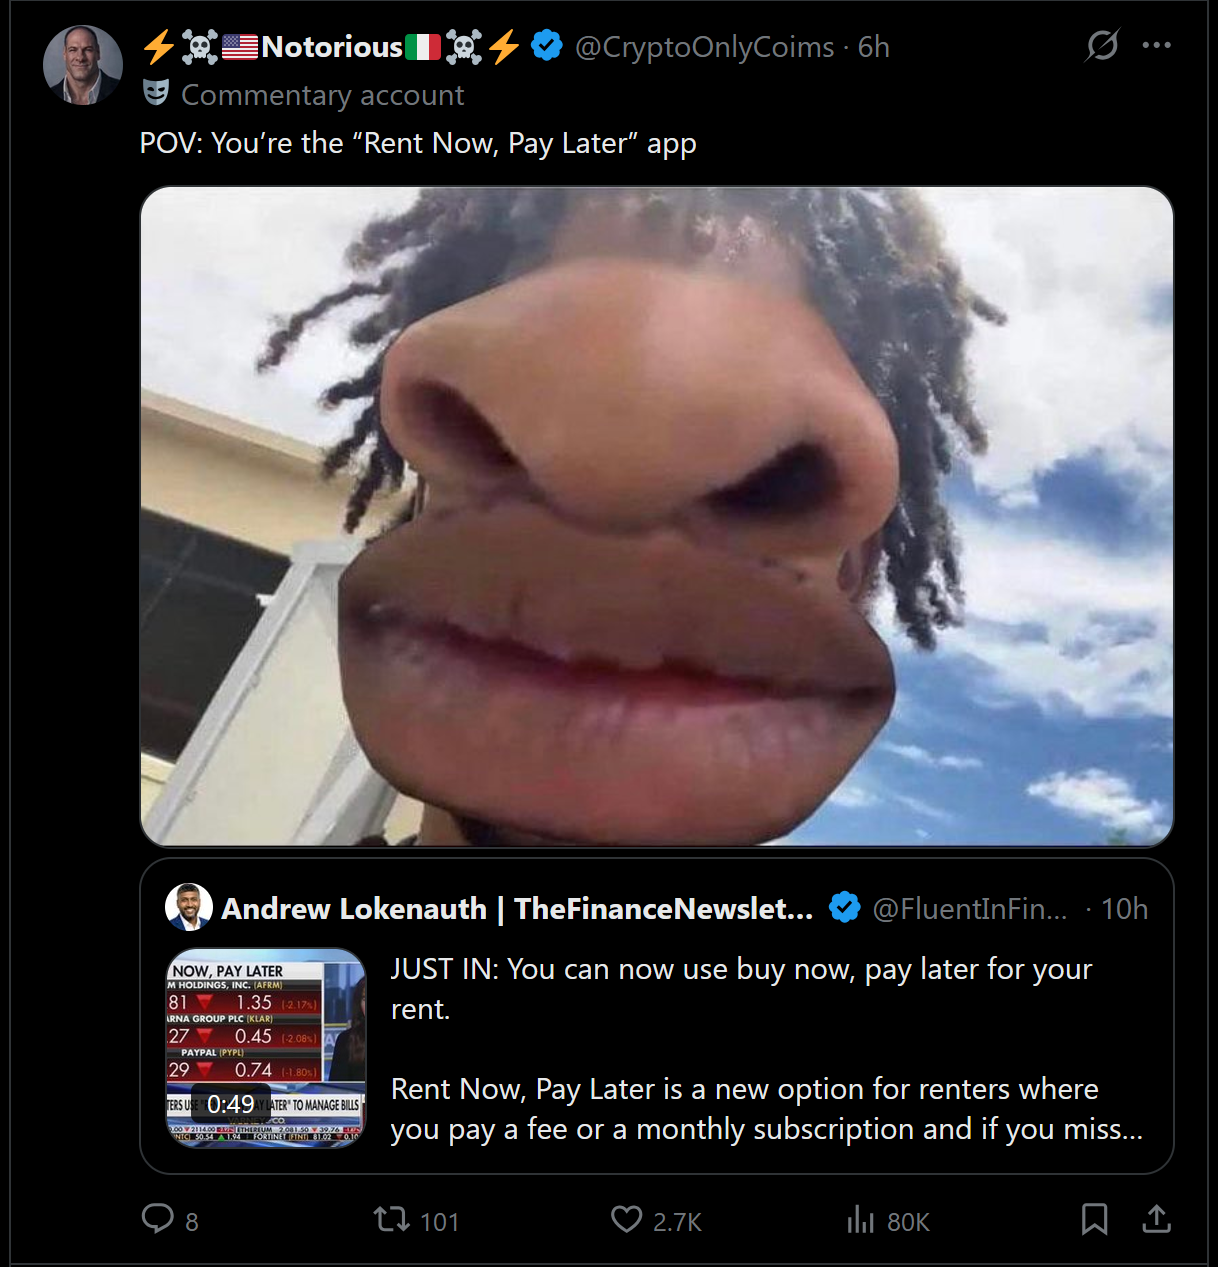Click Notorious's blue verified checkmark badge
The image size is (1218, 1267).
point(547,46)
